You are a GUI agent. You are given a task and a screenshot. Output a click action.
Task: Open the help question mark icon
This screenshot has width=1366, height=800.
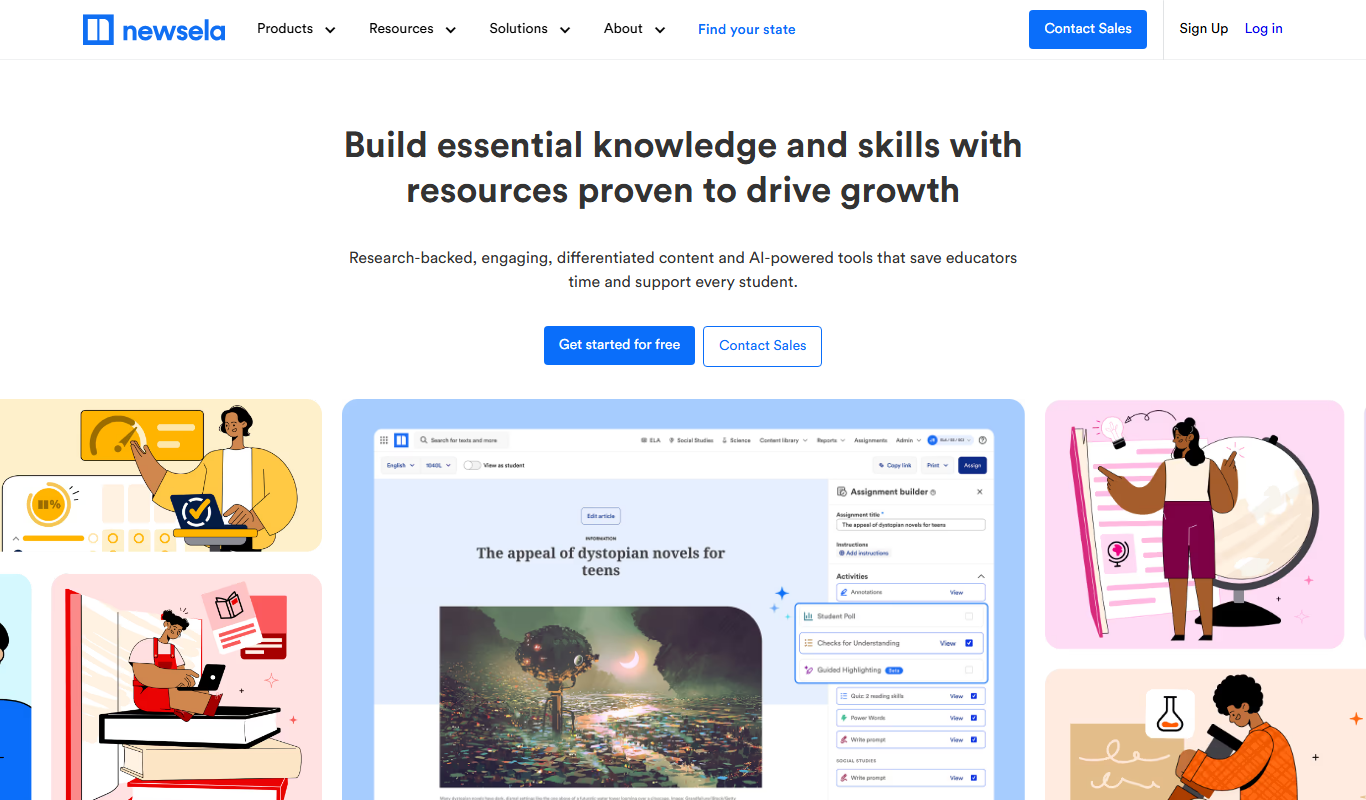point(983,440)
